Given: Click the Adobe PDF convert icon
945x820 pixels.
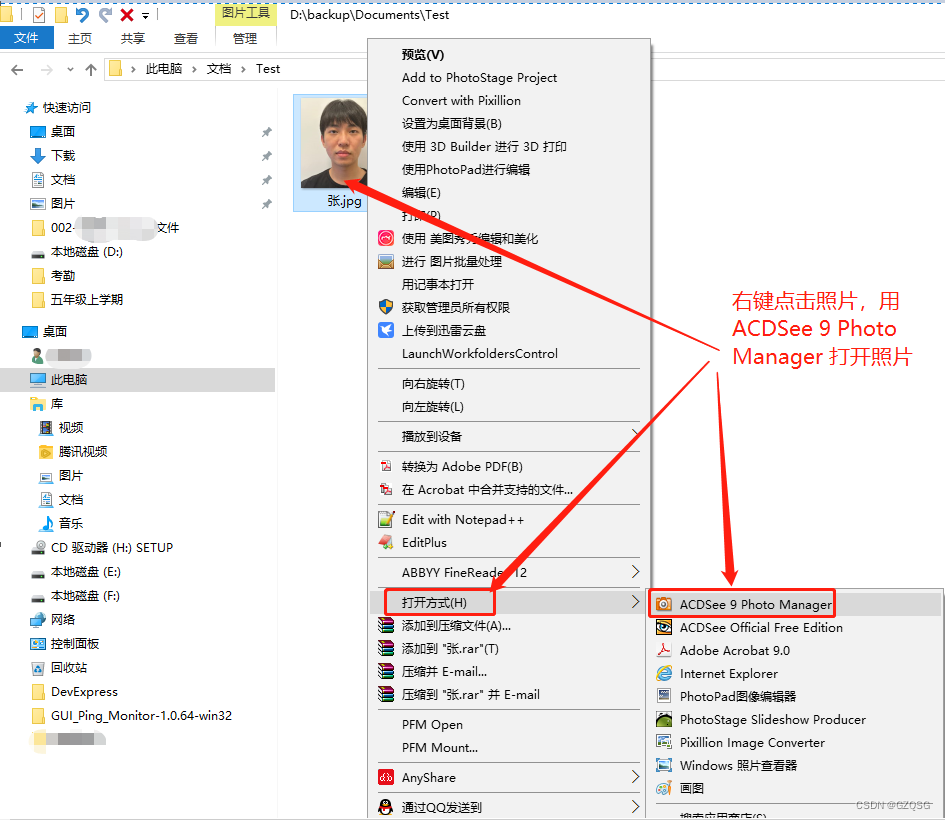Looking at the screenshot, I should coord(386,466).
